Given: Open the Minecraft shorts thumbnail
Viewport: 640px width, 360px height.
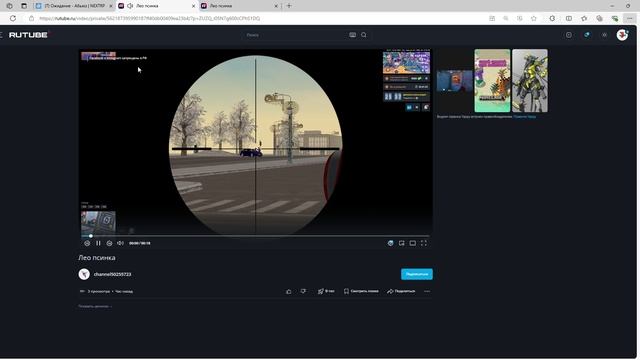Looking at the screenshot, I should click(x=492, y=81).
